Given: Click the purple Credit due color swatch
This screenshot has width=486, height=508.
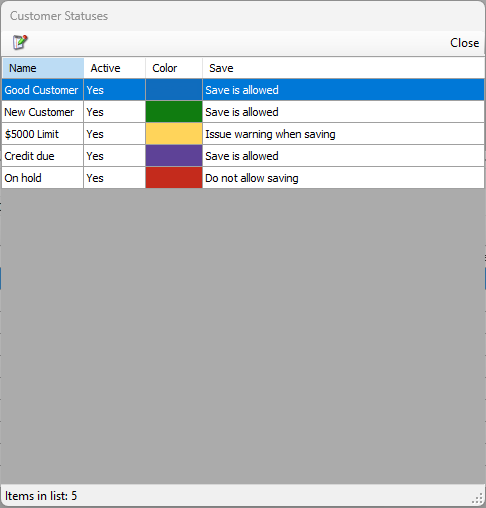Looking at the screenshot, I should [174, 156].
